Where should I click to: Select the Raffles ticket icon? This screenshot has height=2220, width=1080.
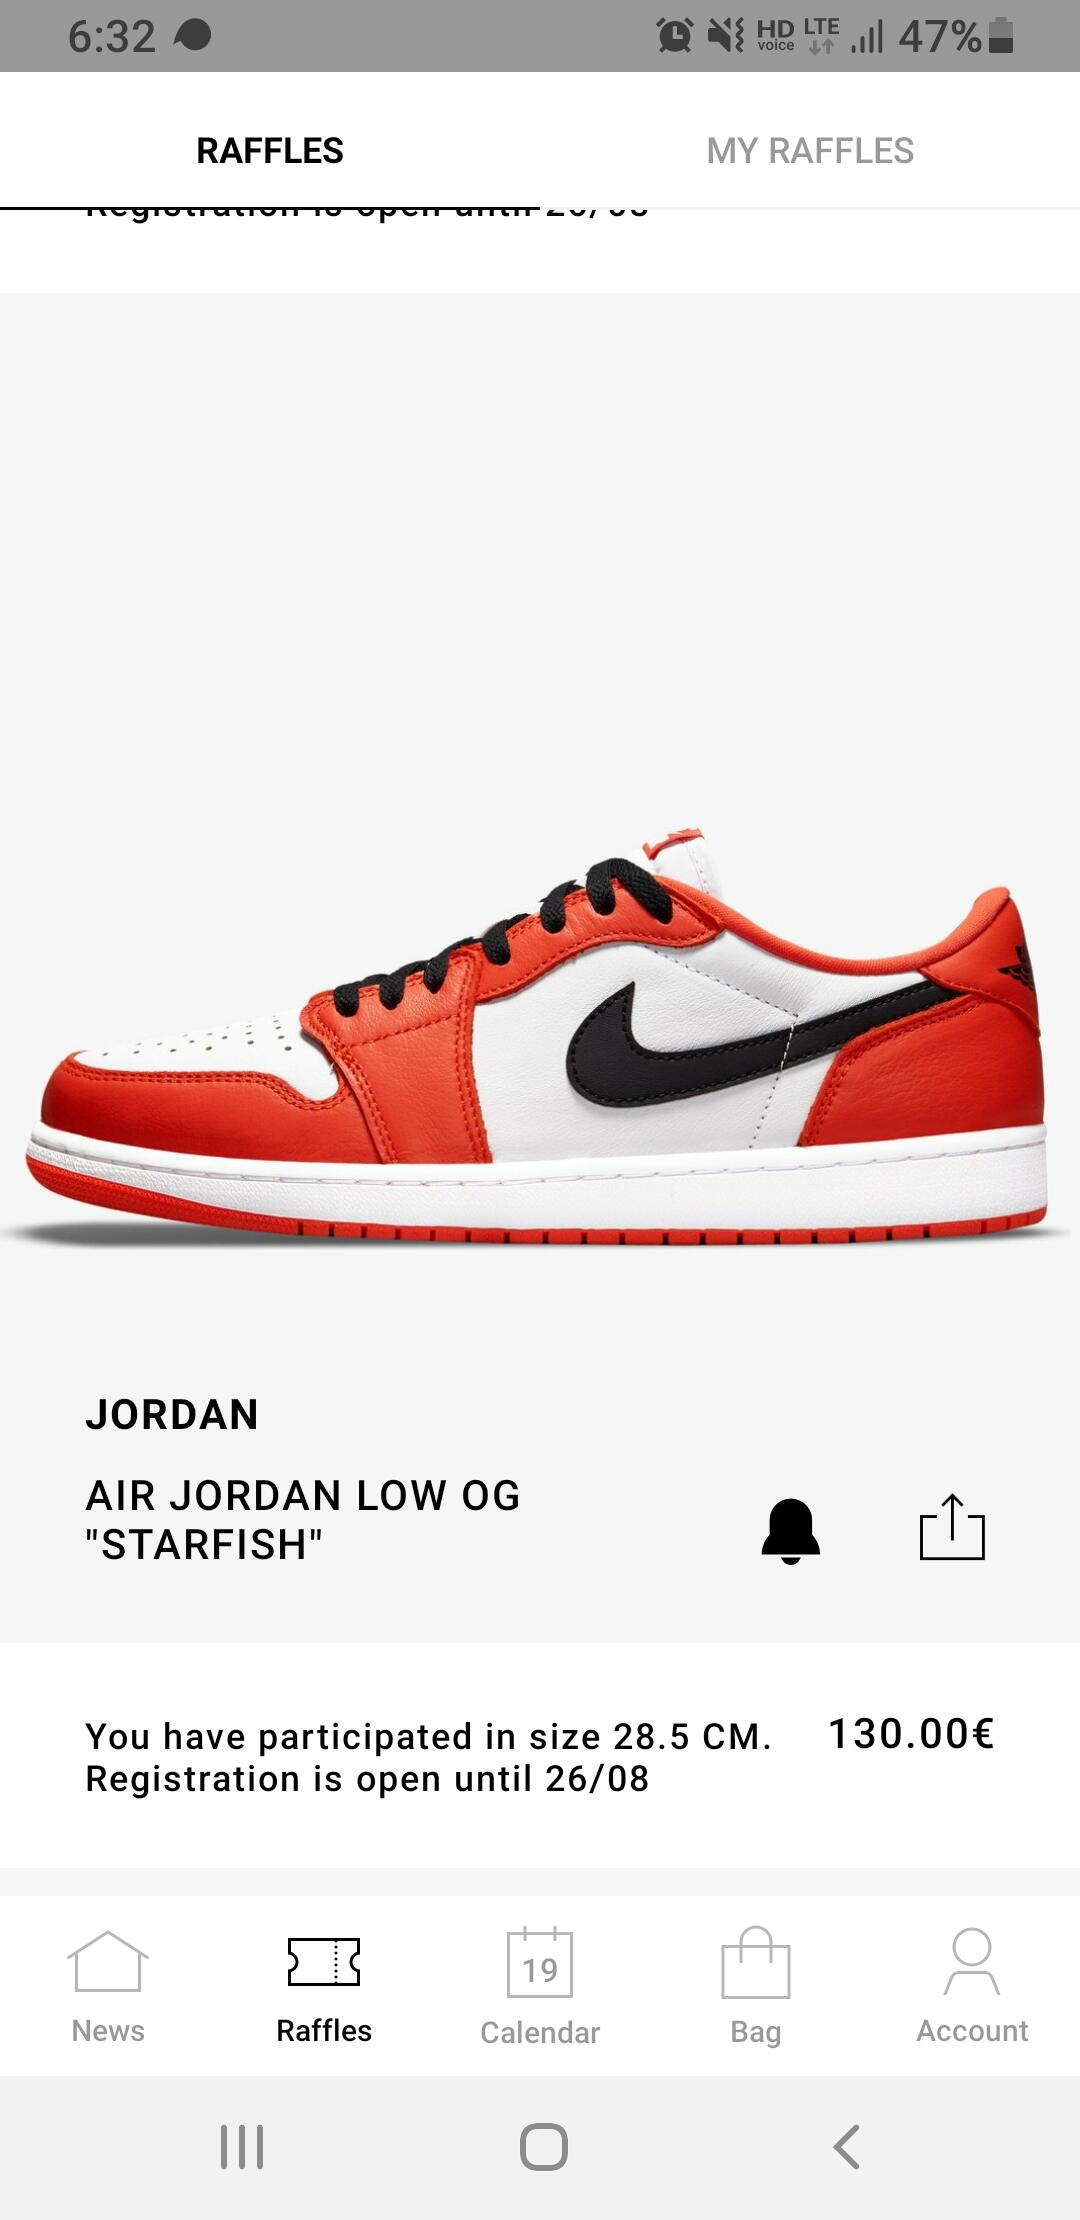[324, 1962]
